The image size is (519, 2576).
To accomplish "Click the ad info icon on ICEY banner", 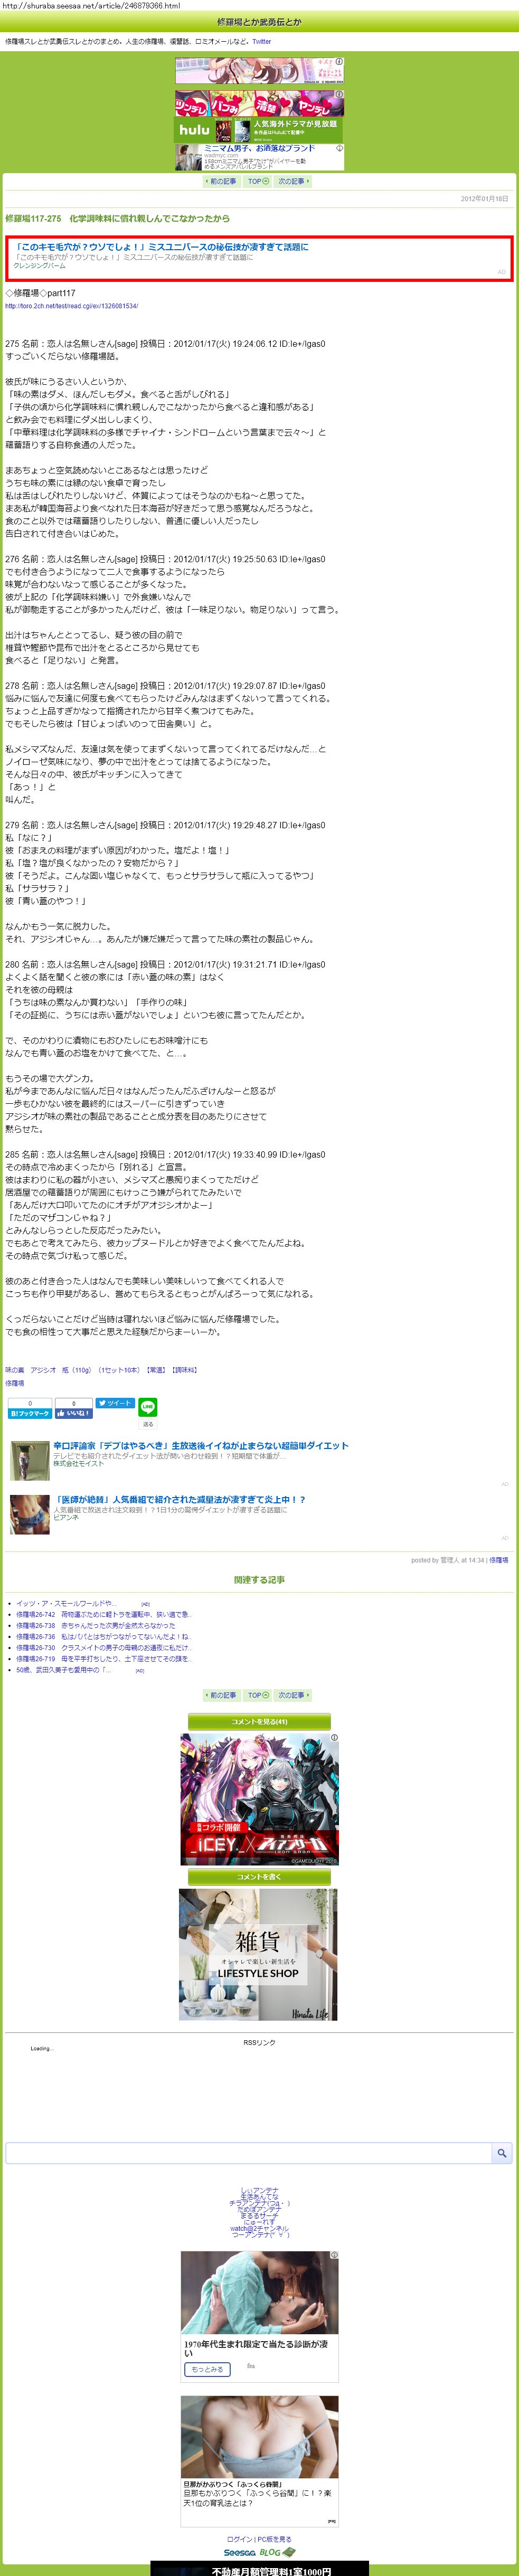I will 334,1738.
